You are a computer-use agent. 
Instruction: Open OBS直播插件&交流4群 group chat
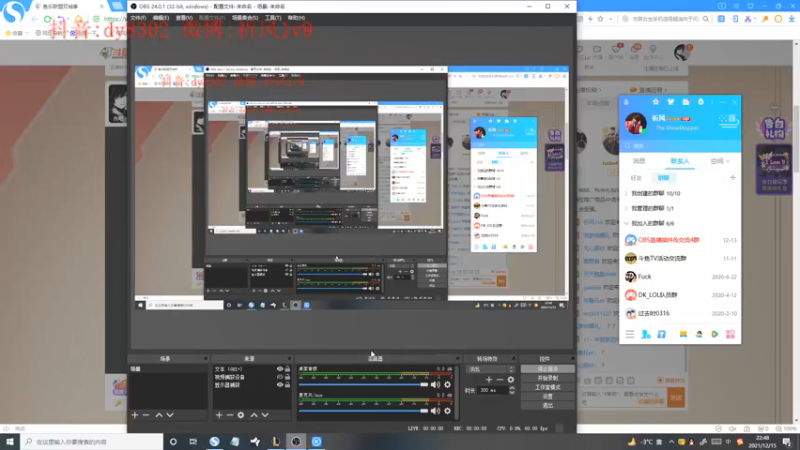click(x=681, y=240)
